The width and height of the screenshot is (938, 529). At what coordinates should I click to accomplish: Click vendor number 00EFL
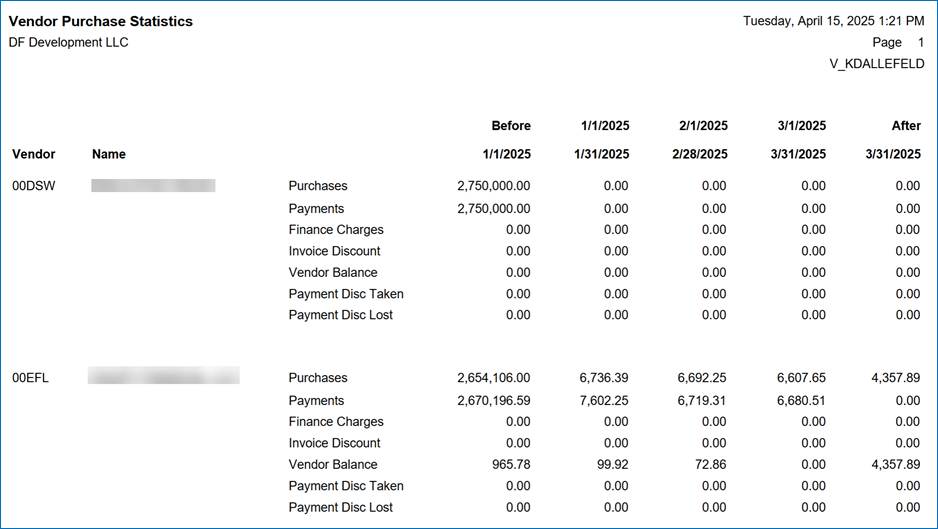pyautogui.click(x=32, y=378)
